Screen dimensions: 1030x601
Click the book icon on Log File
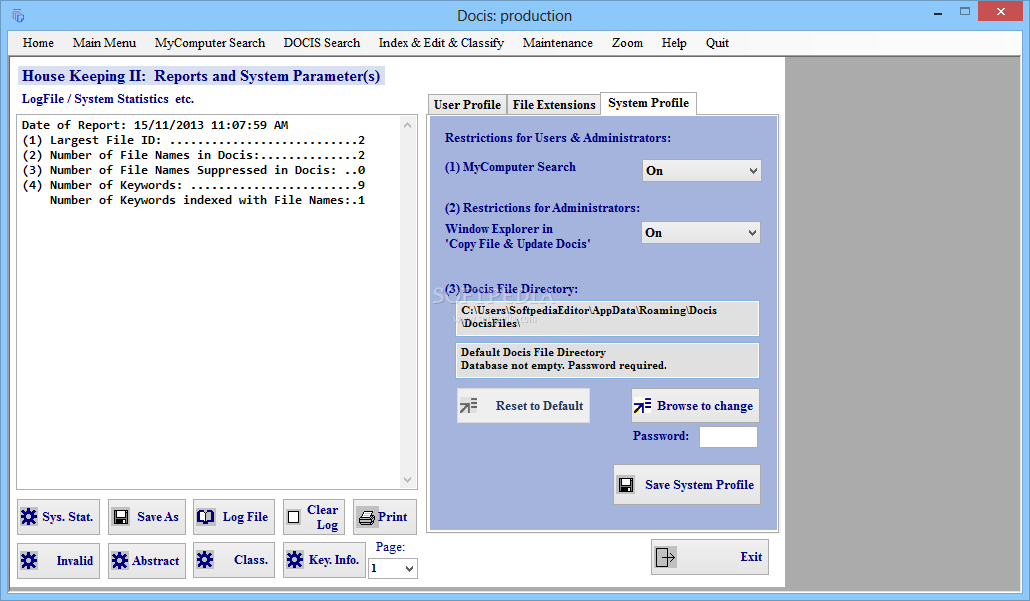click(206, 517)
